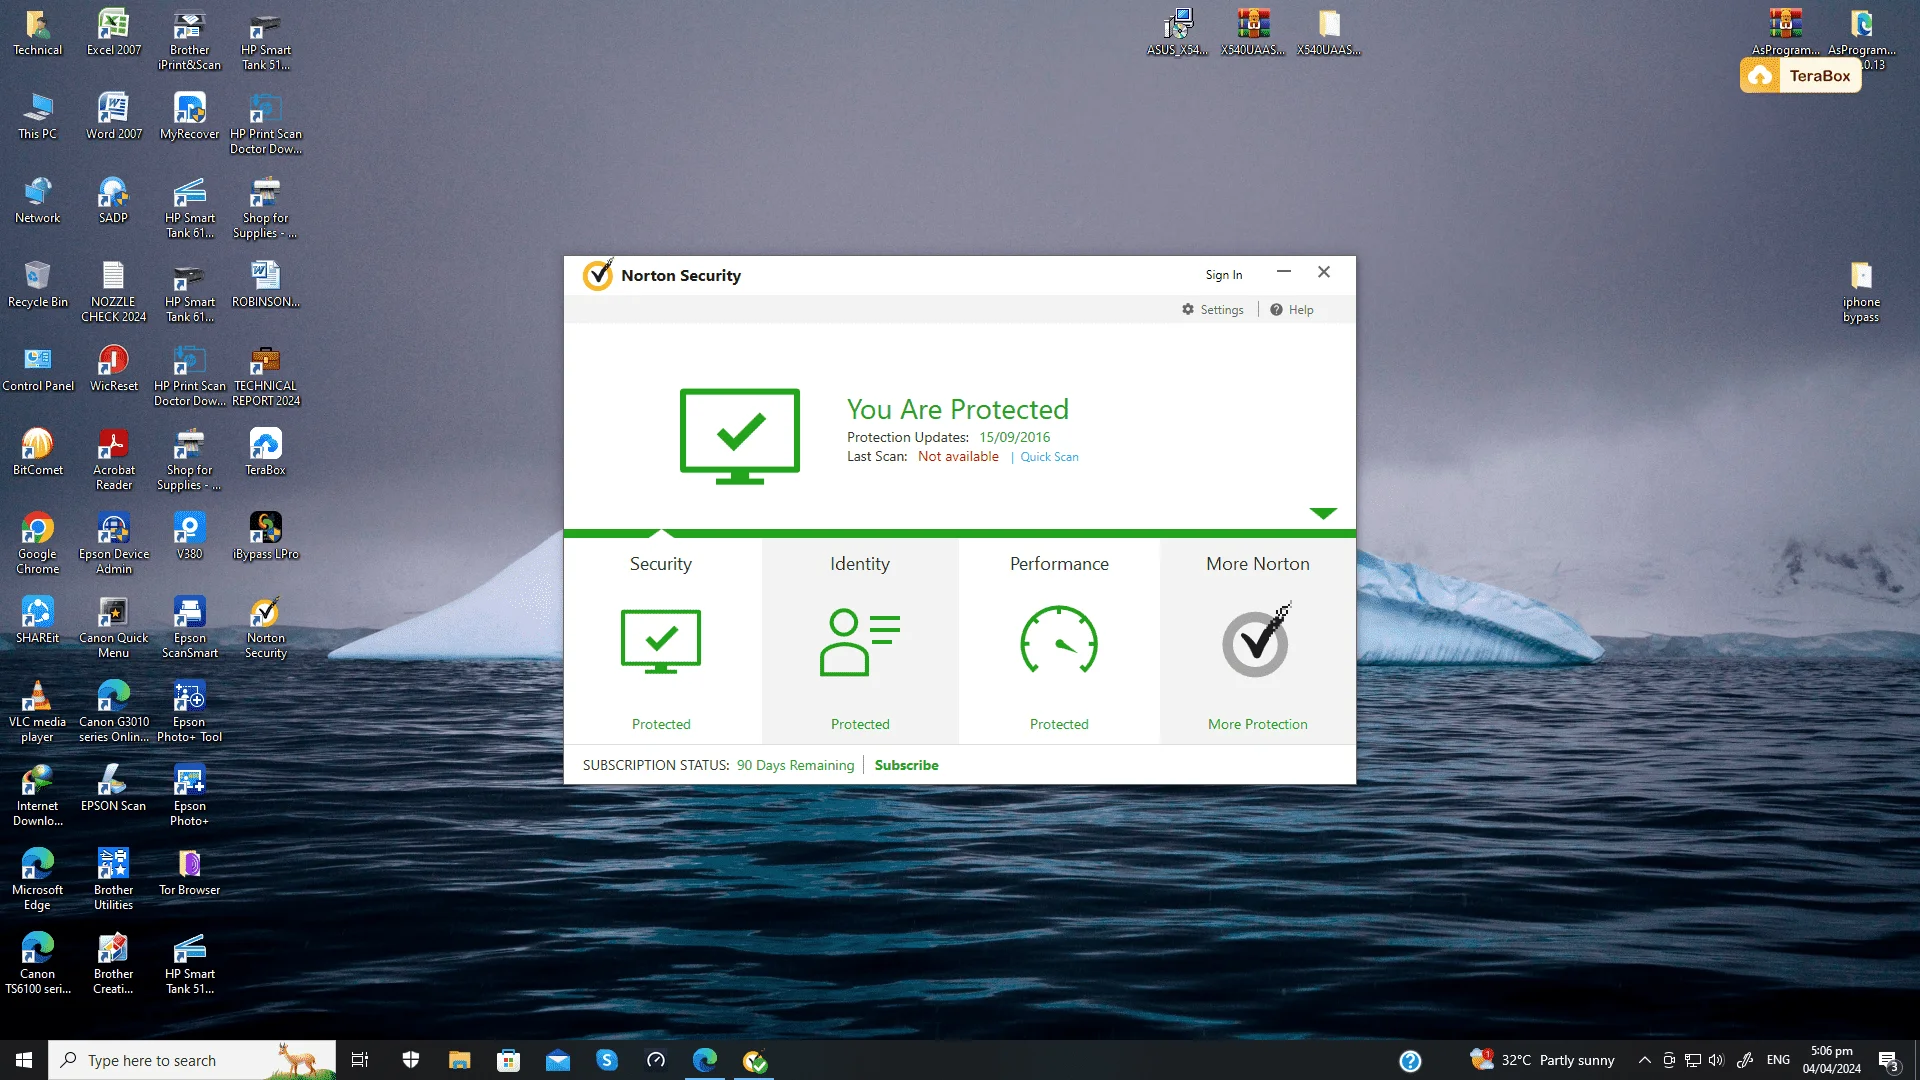Click the protection update date 15/09/2016
This screenshot has width=1920, height=1080.
click(x=1015, y=437)
